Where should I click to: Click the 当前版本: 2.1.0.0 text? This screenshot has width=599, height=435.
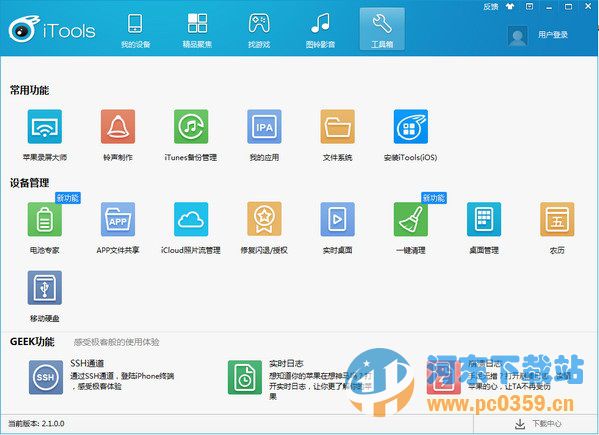[x=36, y=424]
